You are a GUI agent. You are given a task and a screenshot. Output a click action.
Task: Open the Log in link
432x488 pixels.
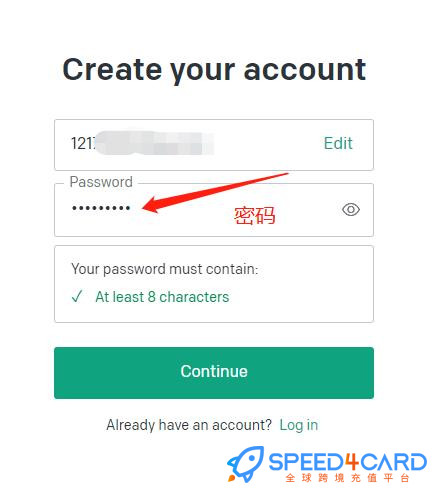click(x=299, y=425)
